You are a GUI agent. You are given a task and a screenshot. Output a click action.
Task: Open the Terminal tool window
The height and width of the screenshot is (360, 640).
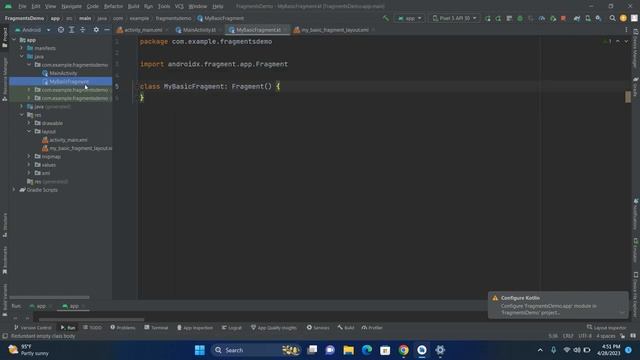point(156,327)
